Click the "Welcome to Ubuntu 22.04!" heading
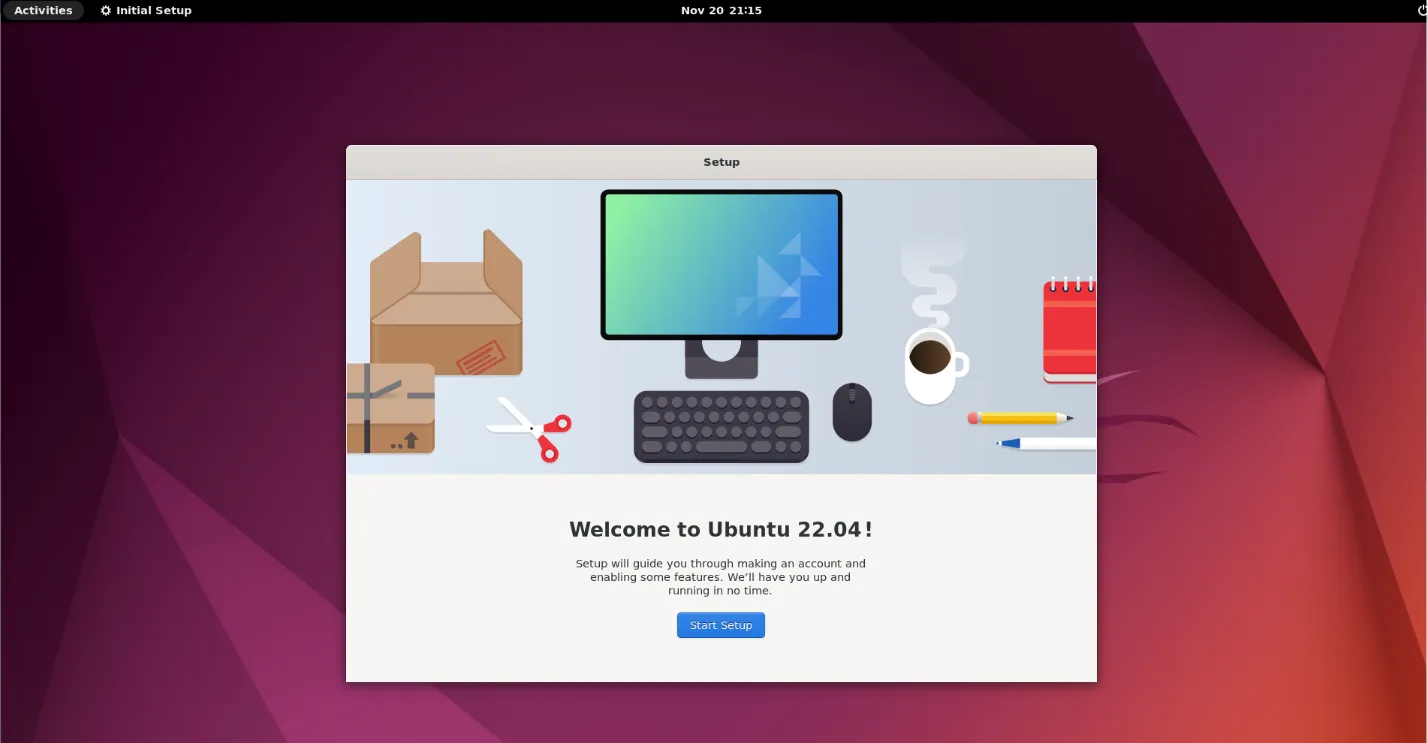The width and height of the screenshot is (1428, 743). 721,529
